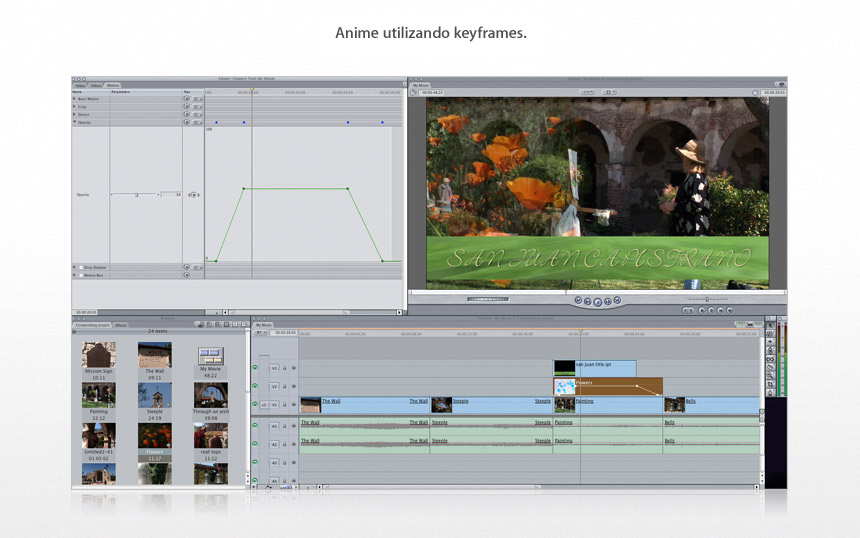Enable the Motion Blur checkbox
The width and height of the screenshot is (860, 538).
pyautogui.click(x=79, y=275)
